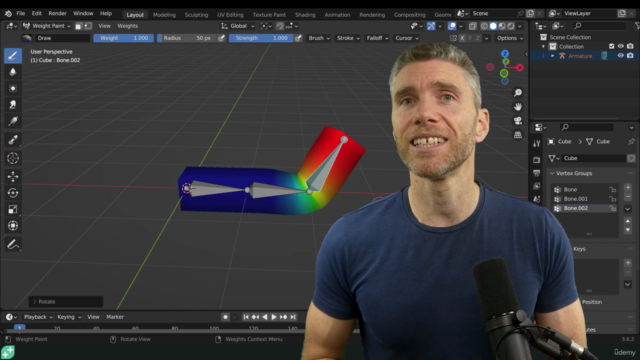640x360 pixels.
Task: Open the Falloff settings dropdown
Action: [377, 38]
